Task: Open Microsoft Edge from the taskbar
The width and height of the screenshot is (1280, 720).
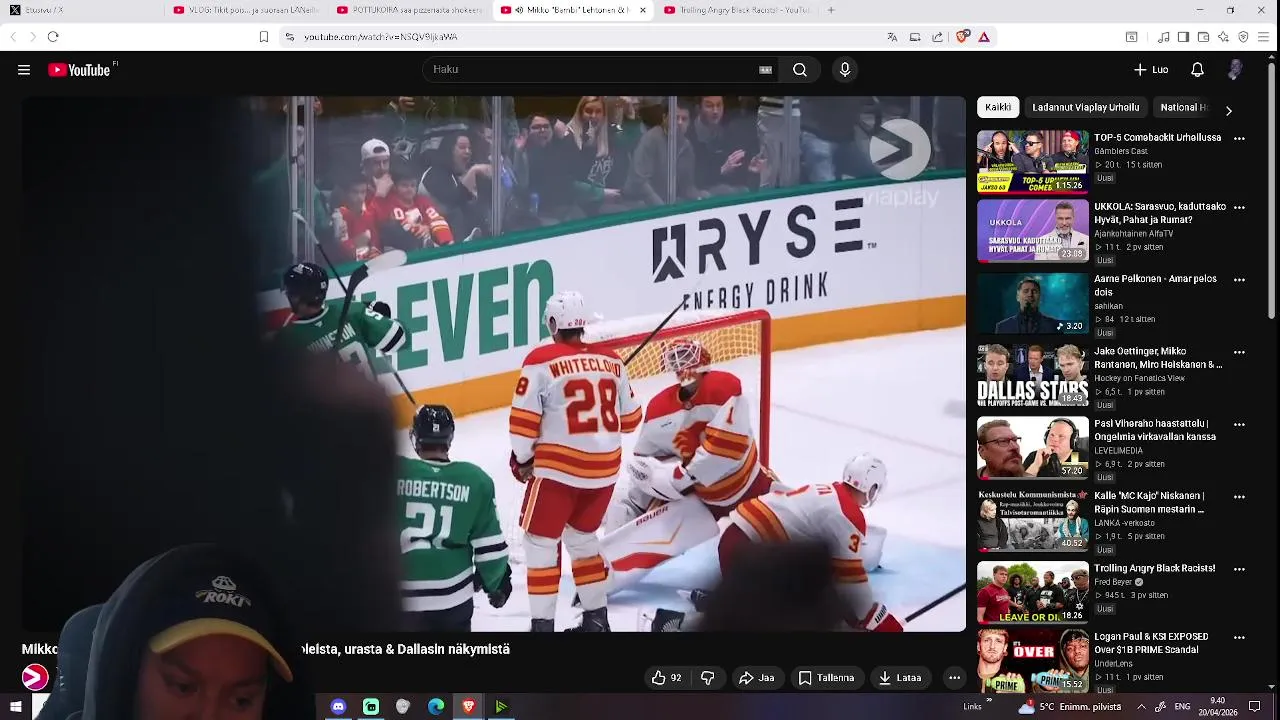Action: pyautogui.click(x=436, y=707)
